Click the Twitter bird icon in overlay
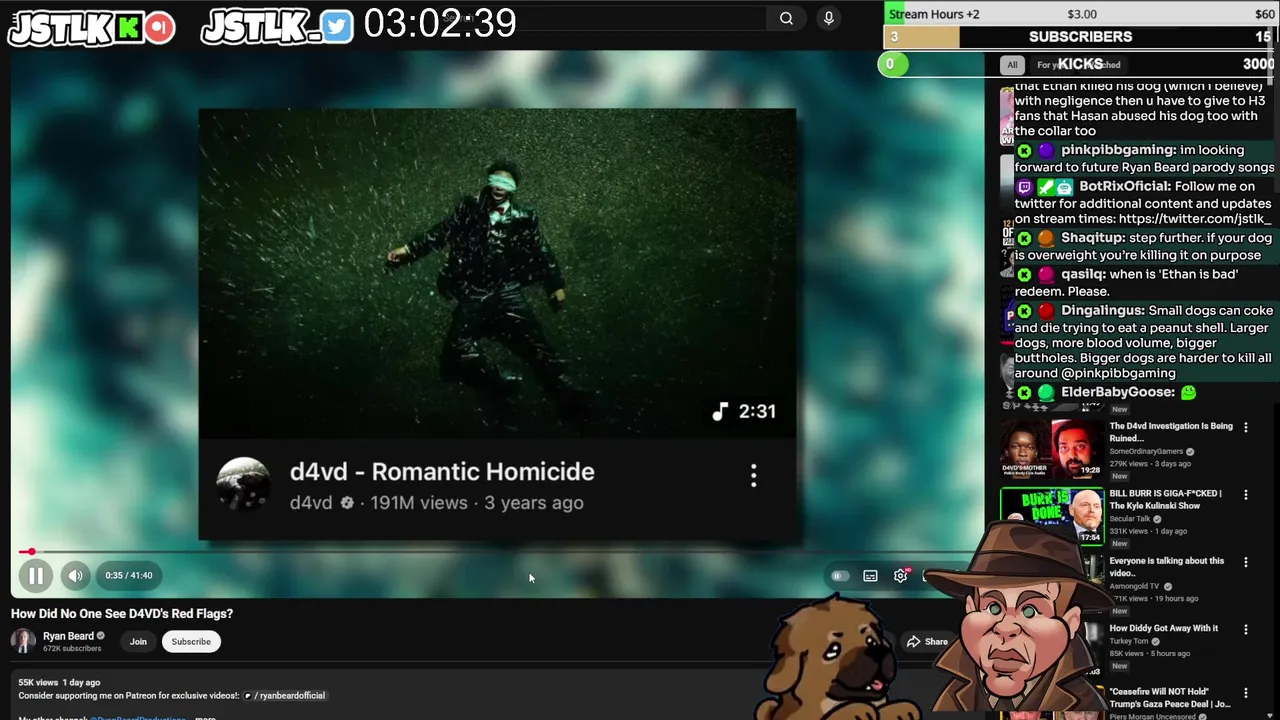Image resolution: width=1280 pixels, height=720 pixels. point(338,27)
